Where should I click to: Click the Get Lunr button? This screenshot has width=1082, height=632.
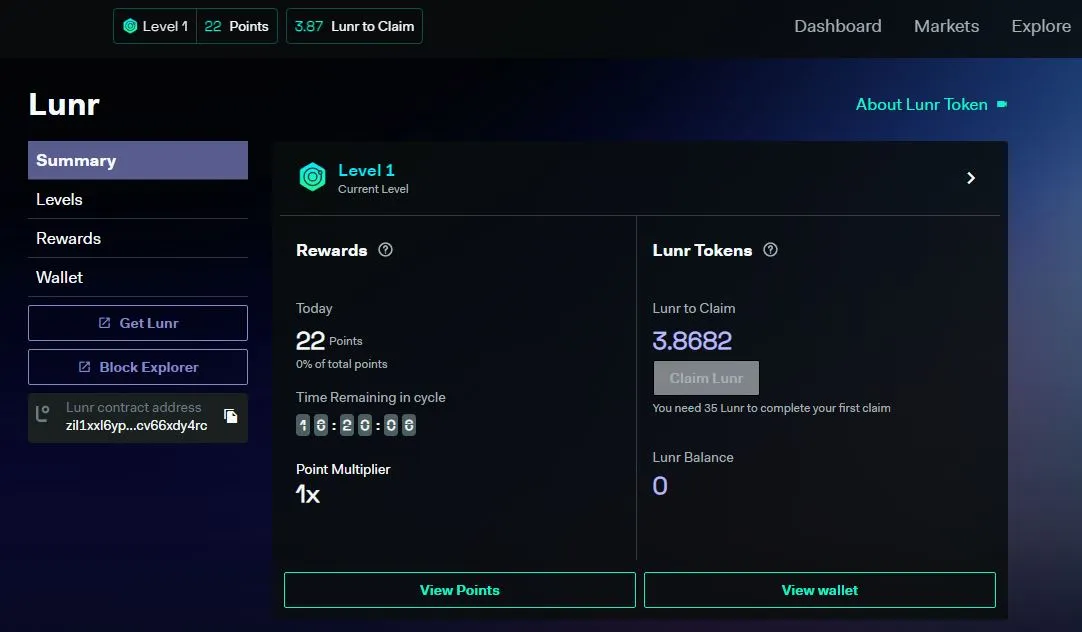point(138,323)
